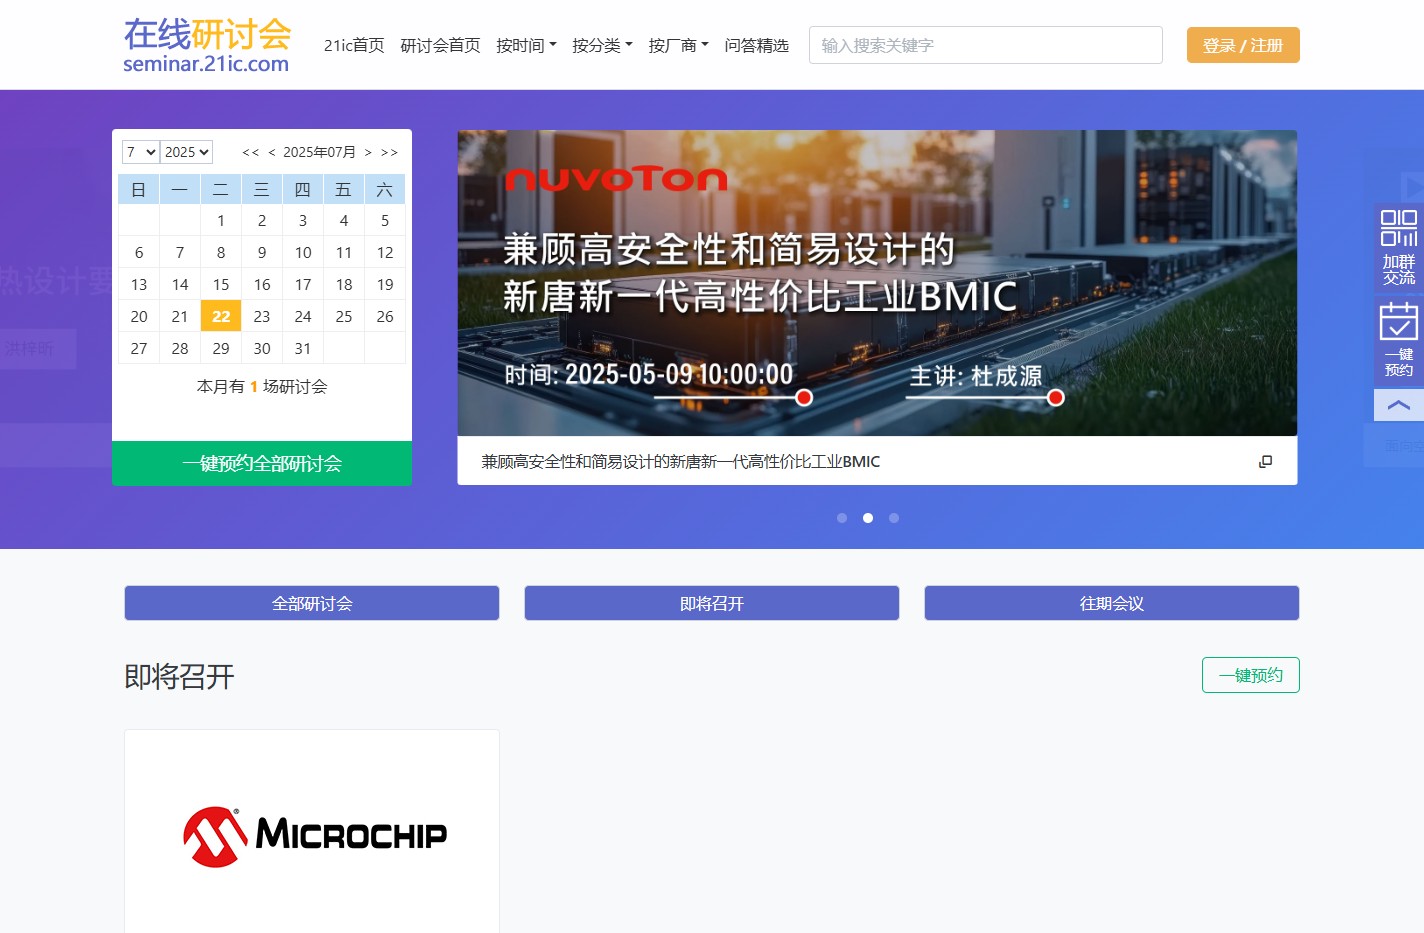Click the back-to-top chevron in sidebar
The width and height of the screenshot is (1424, 933).
pyautogui.click(x=1399, y=405)
